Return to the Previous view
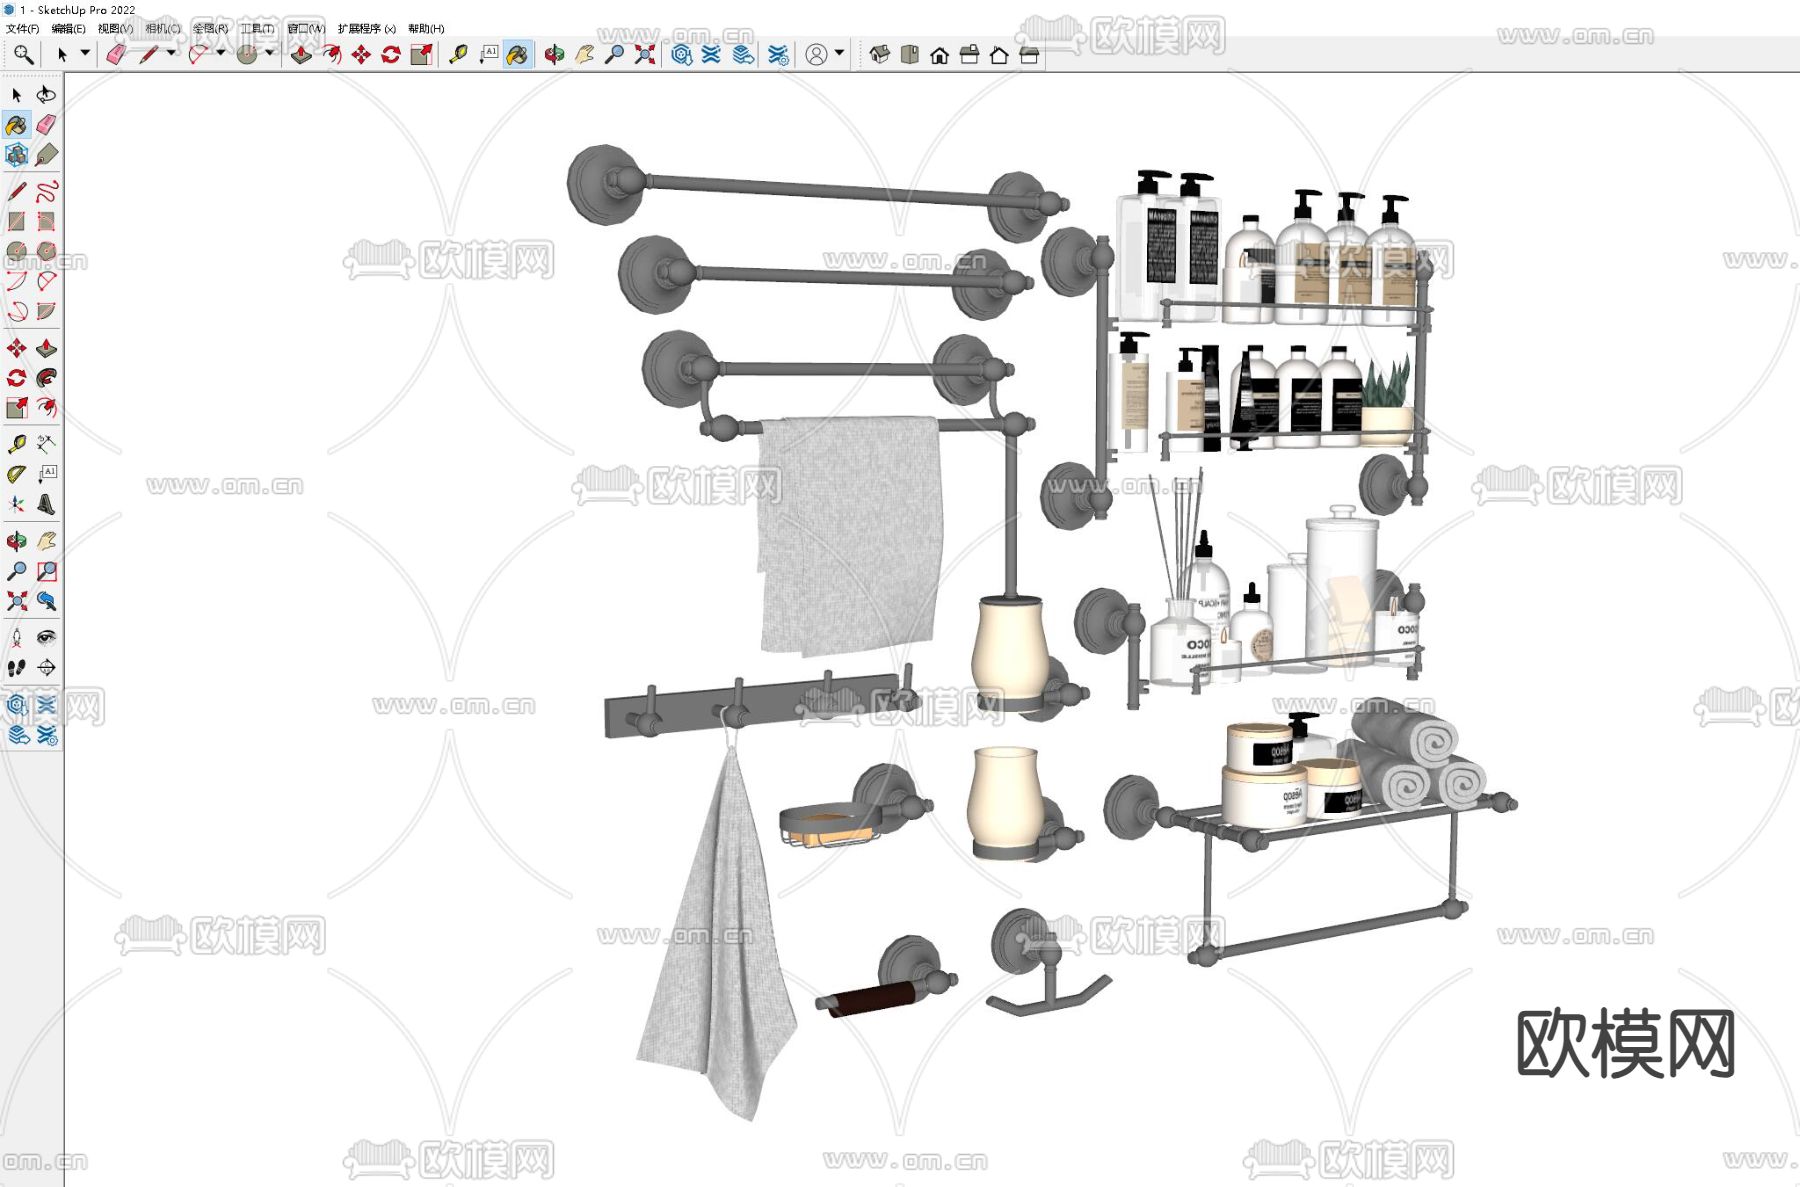 [46, 601]
